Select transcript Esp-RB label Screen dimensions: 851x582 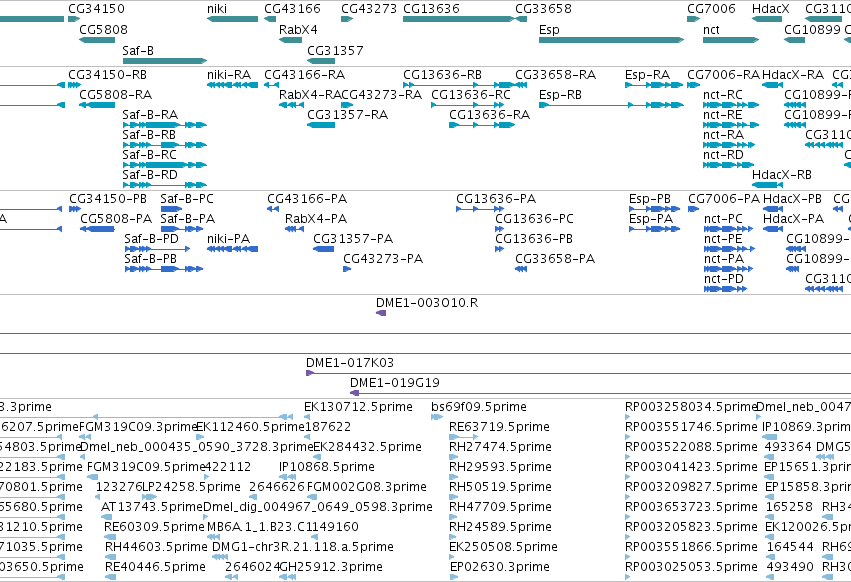tap(560, 94)
